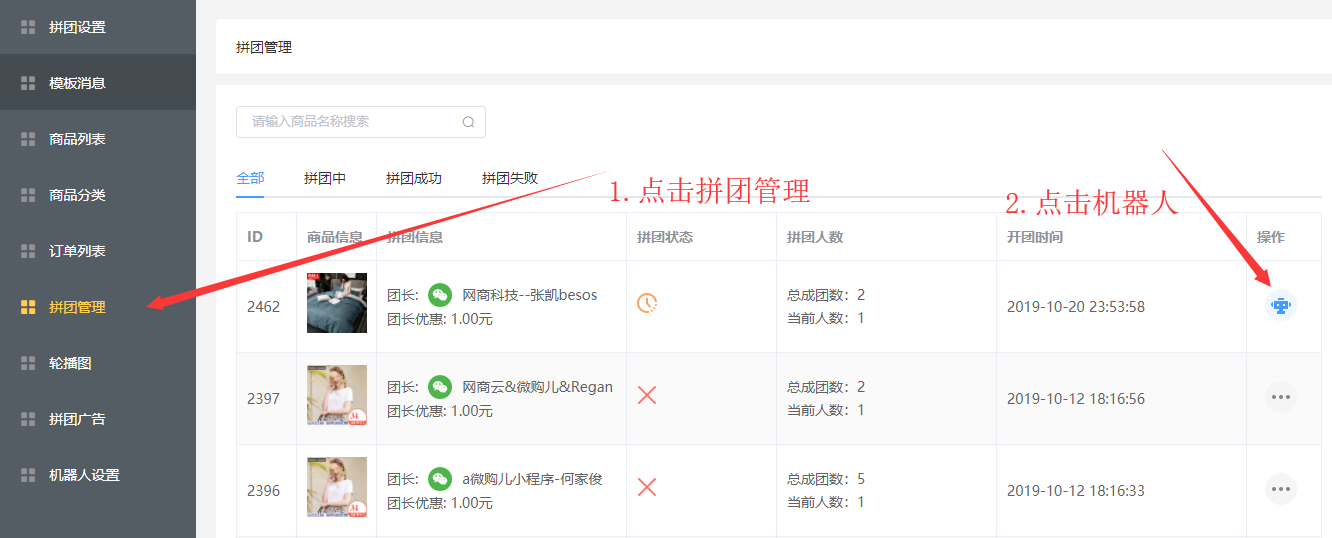Click time 2019-10-12 18:16:56
1332x538 pixels.
1076,399
